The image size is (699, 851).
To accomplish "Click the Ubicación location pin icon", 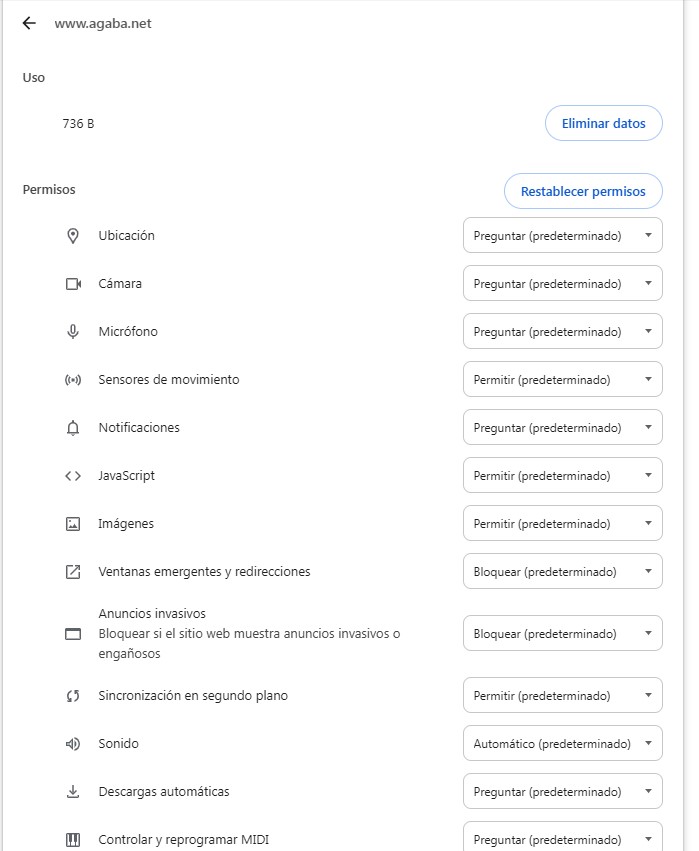I will [73, 236].
